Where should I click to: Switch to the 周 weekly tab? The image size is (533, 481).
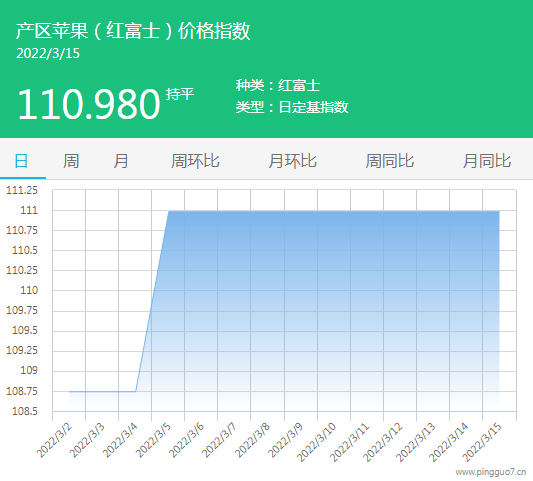[71, 161]
